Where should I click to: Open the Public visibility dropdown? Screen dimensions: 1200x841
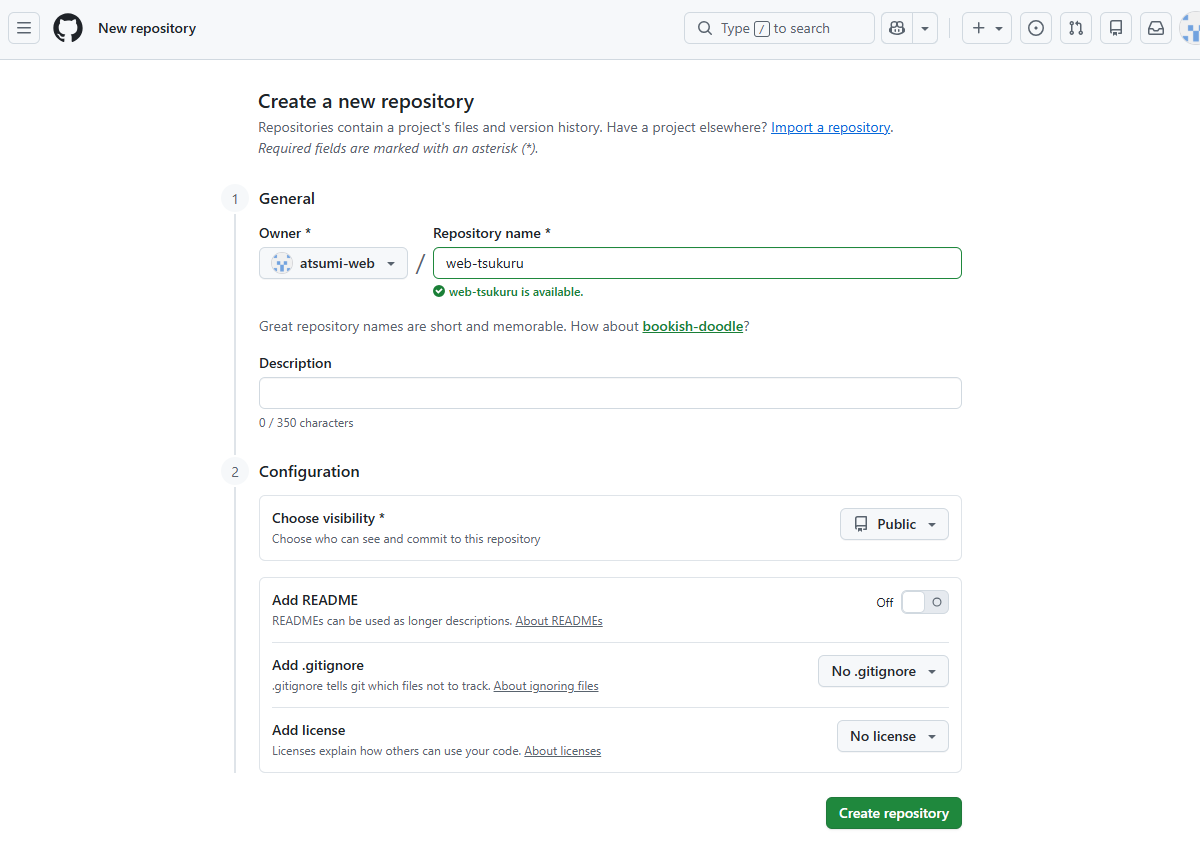point(894,524)
